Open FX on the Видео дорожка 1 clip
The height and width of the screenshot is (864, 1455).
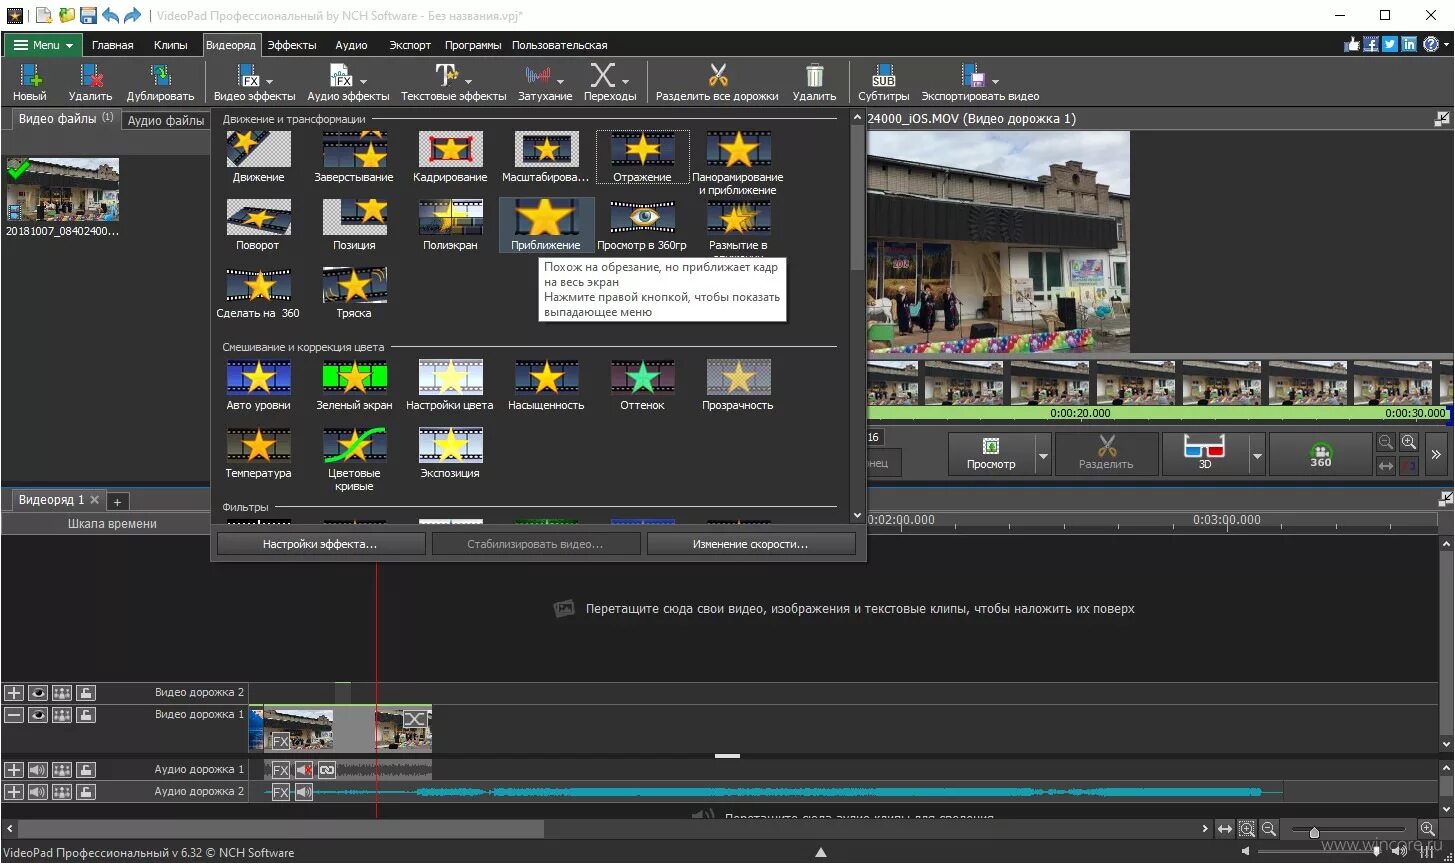281,741
